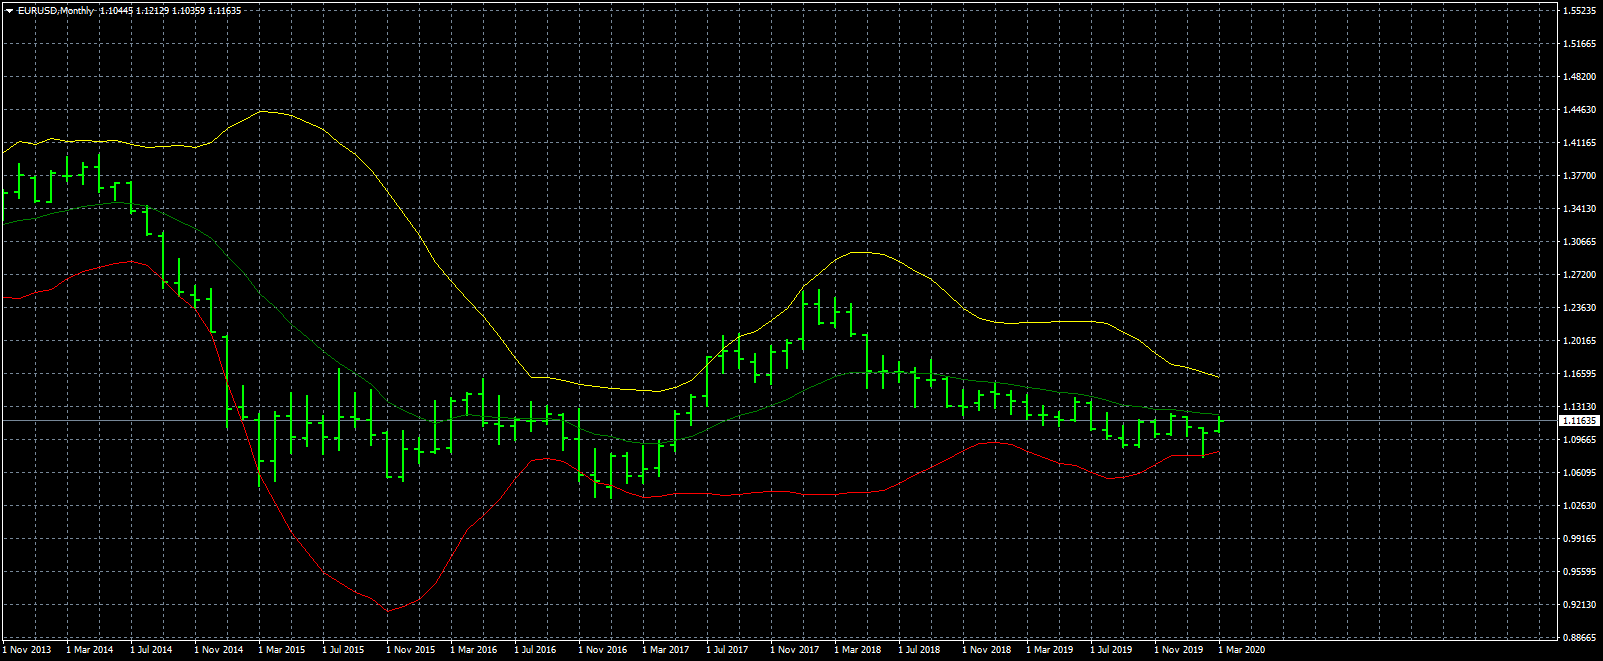
Task: Click the 1 Nov 2019 date label
Action: point(1178,650)
